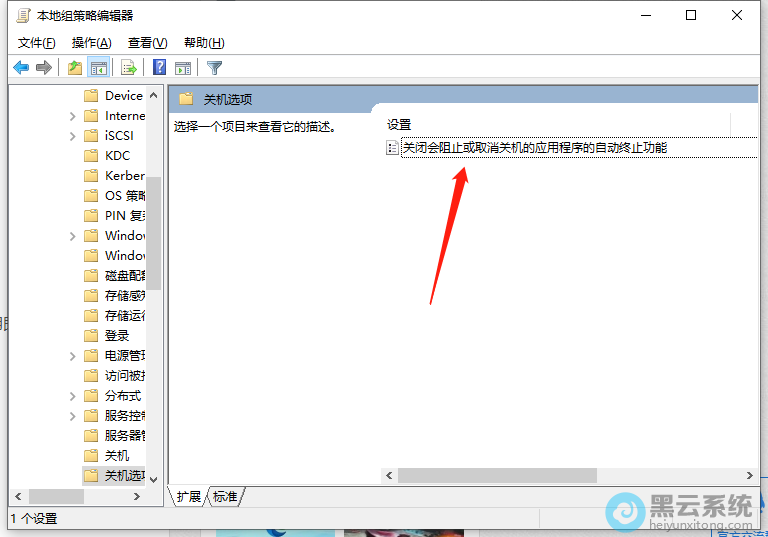Open help via the question mark icon
Viewport: 768px width, 537px height.
tap(159, 68)
